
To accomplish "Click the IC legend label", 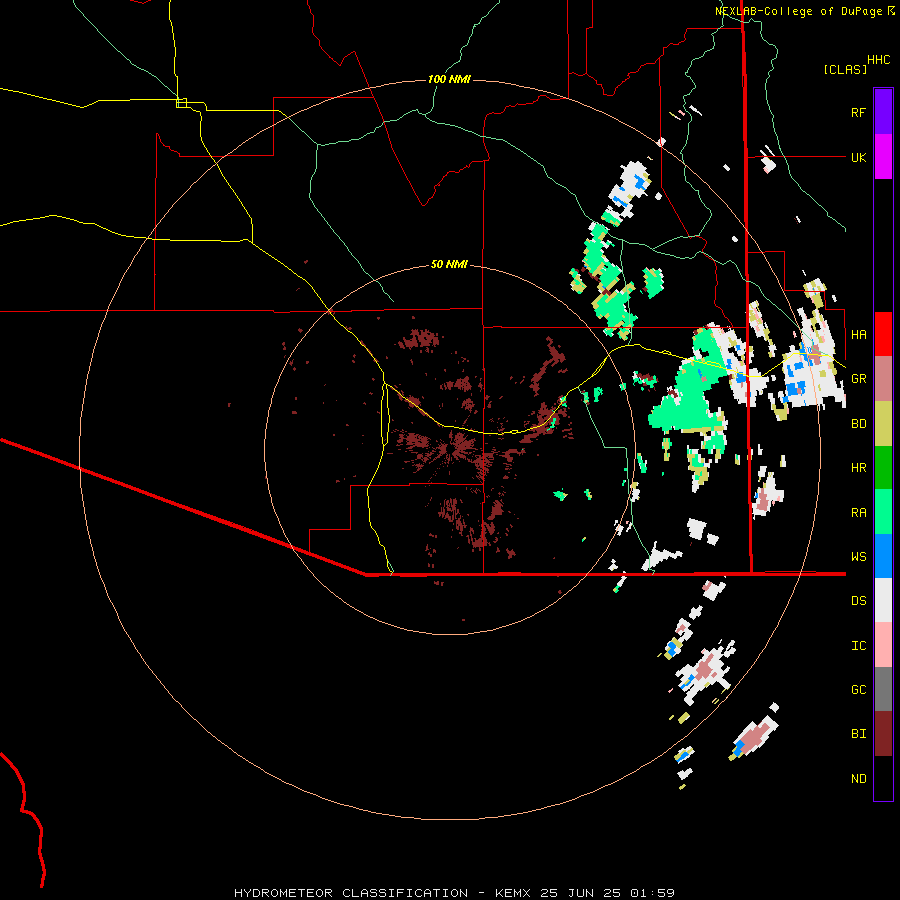I will click(x=858, y=646).
